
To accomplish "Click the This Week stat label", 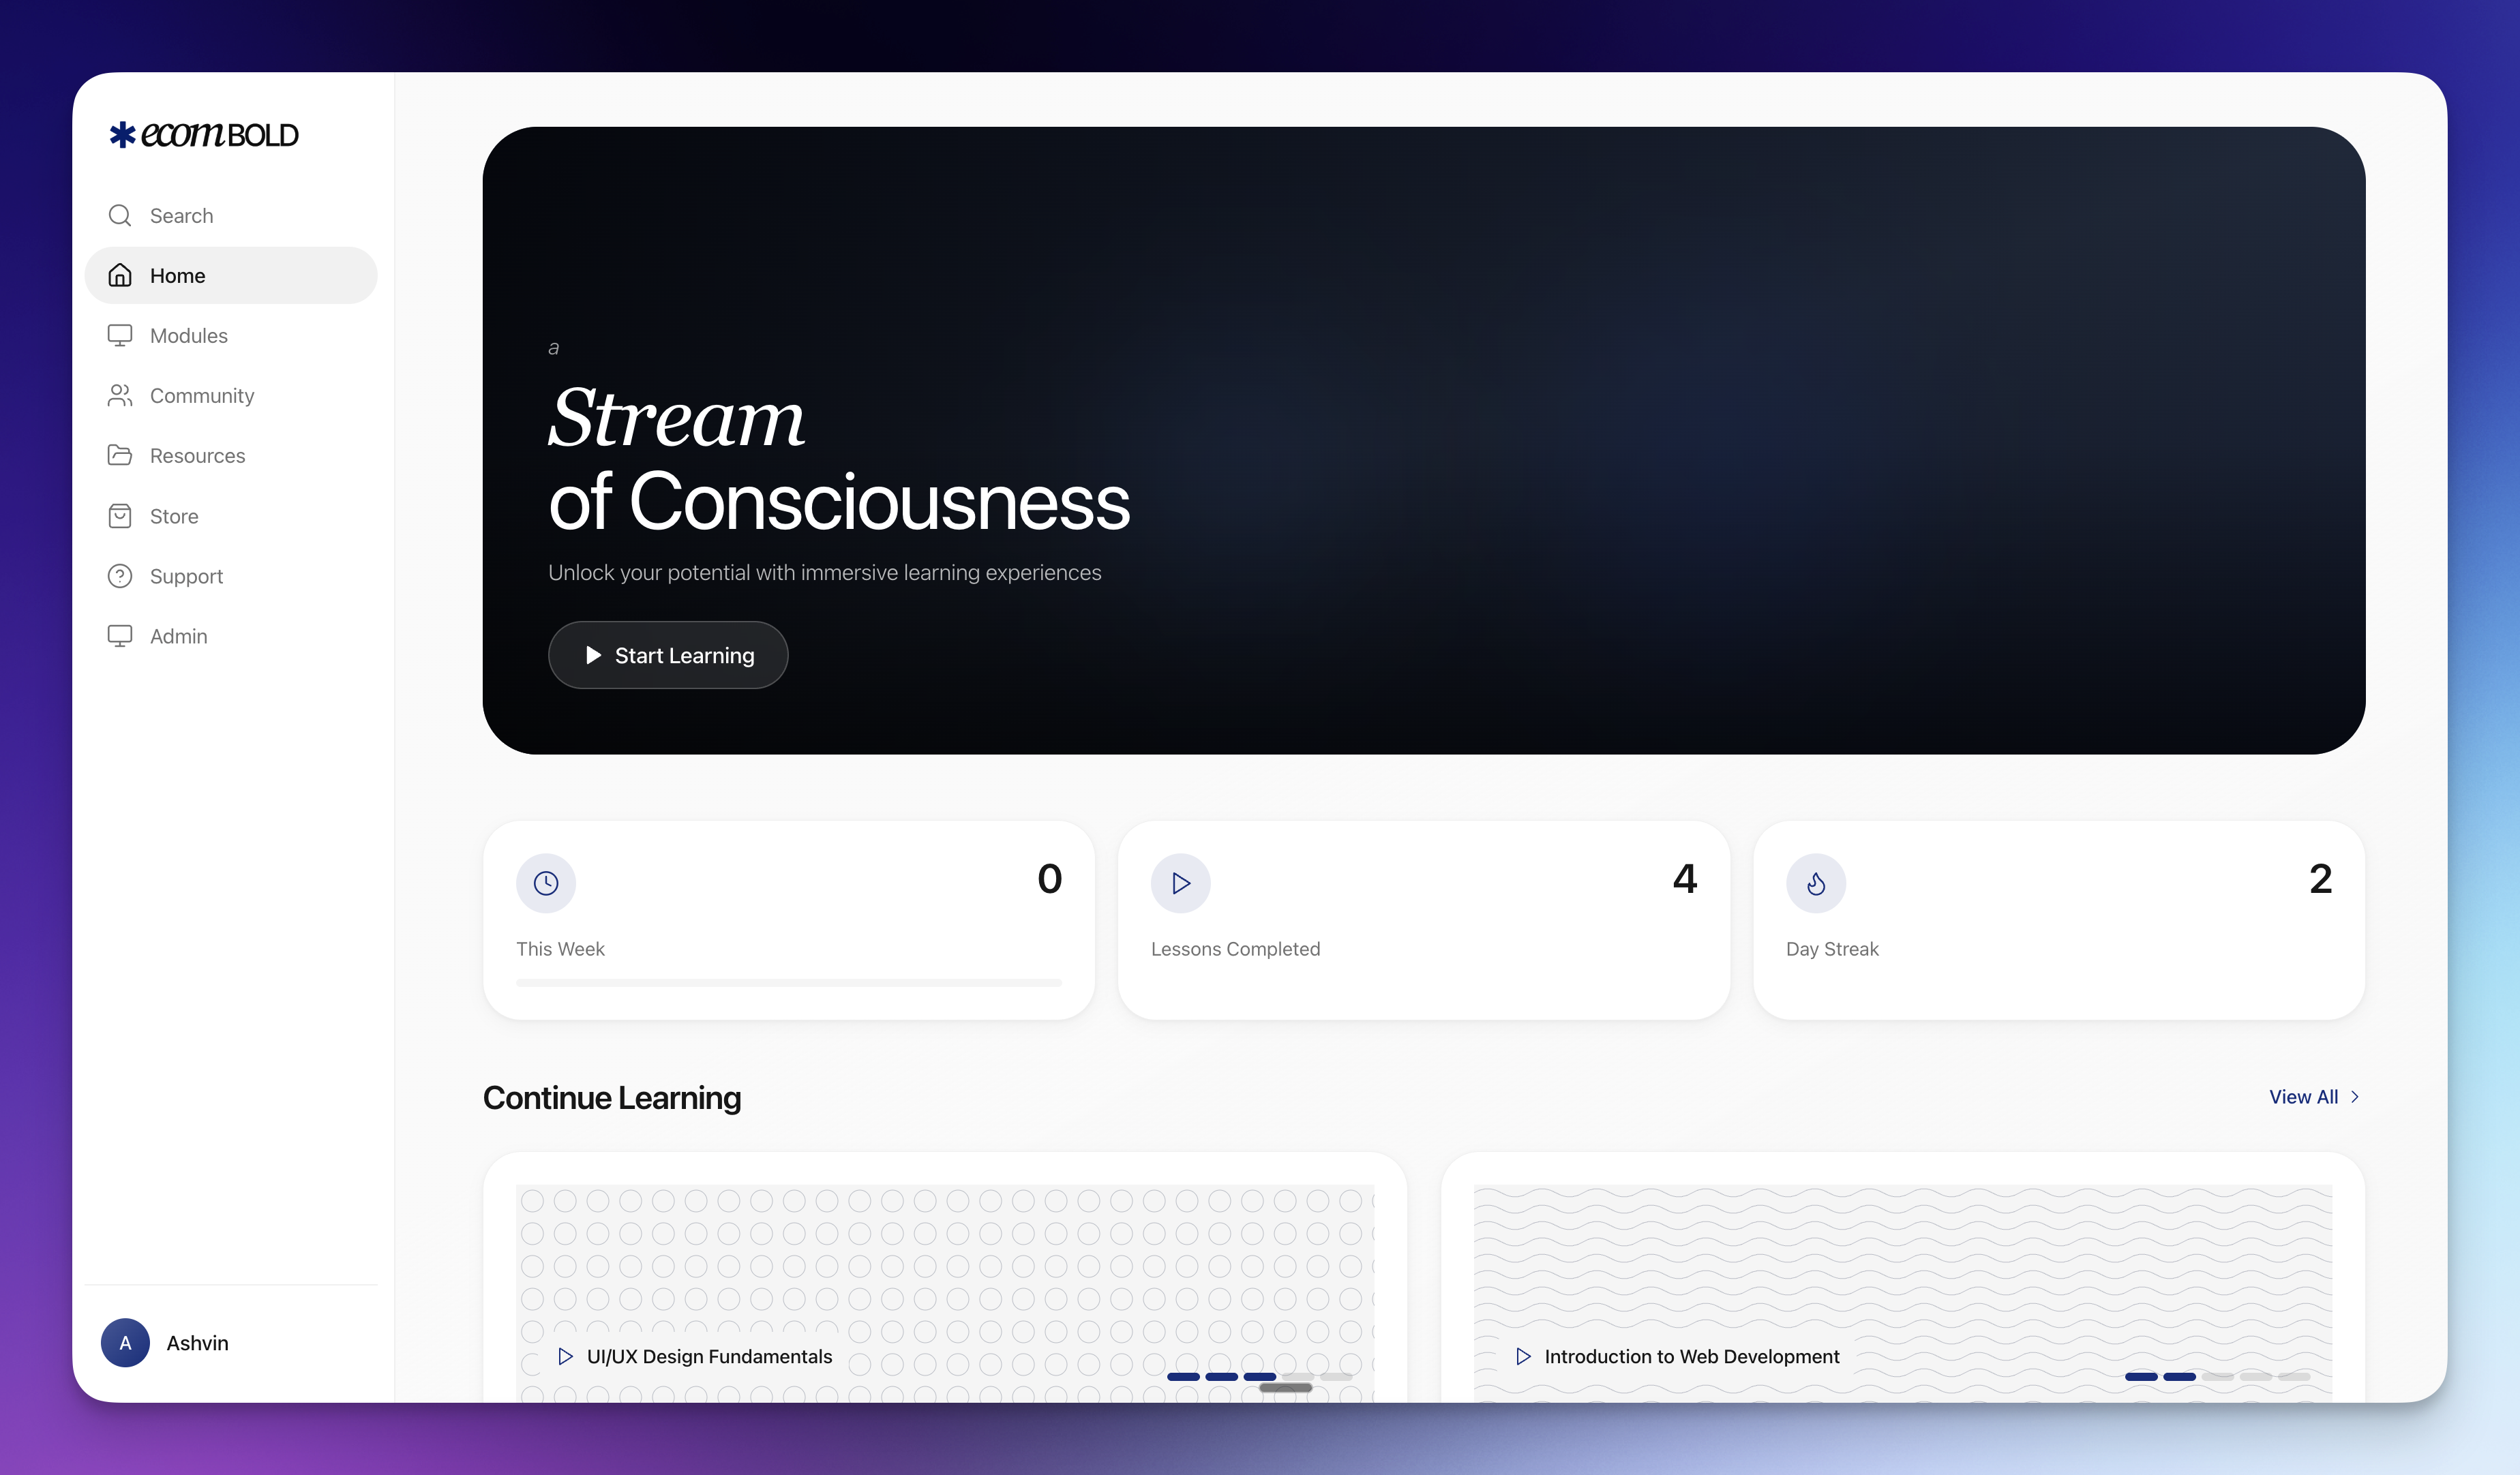I will tap(560, 949).
